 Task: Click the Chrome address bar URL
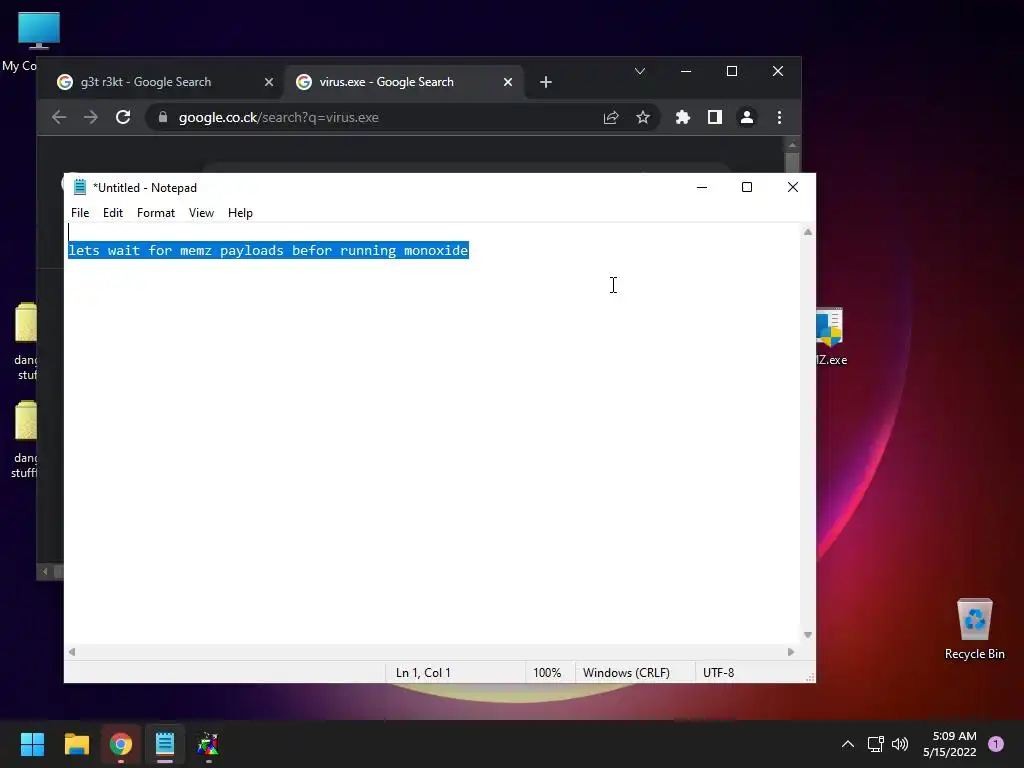(x=279, y=118)
